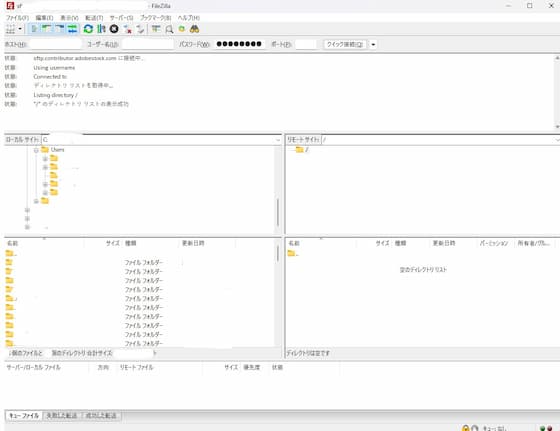Disconnect from the current server
The width and height of the screenshot is (560, 431).
point(128,29)
